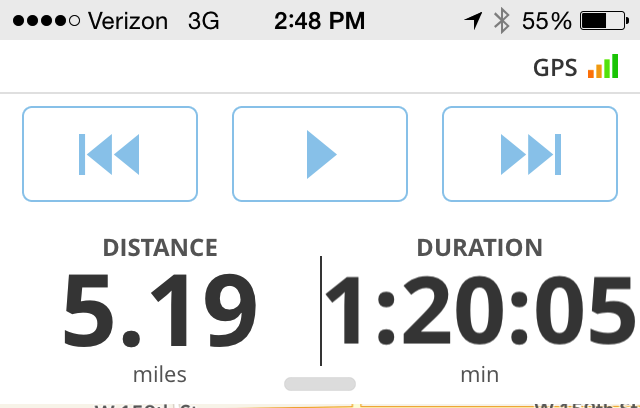The image size is (640, 408).
Task: Tap the battery icon in status bar
Action: click(x=604, y=21)
